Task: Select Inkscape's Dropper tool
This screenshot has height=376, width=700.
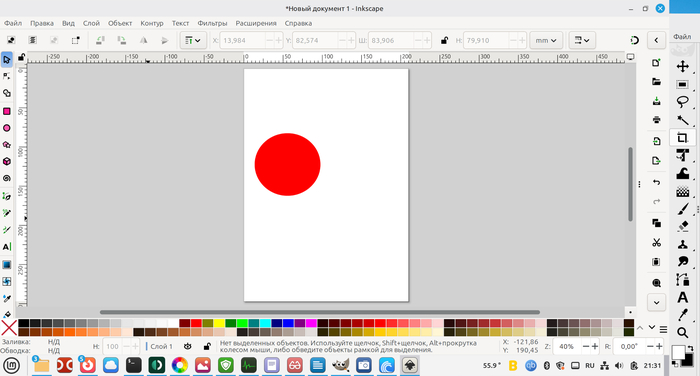Action: (x=7, y=298)
